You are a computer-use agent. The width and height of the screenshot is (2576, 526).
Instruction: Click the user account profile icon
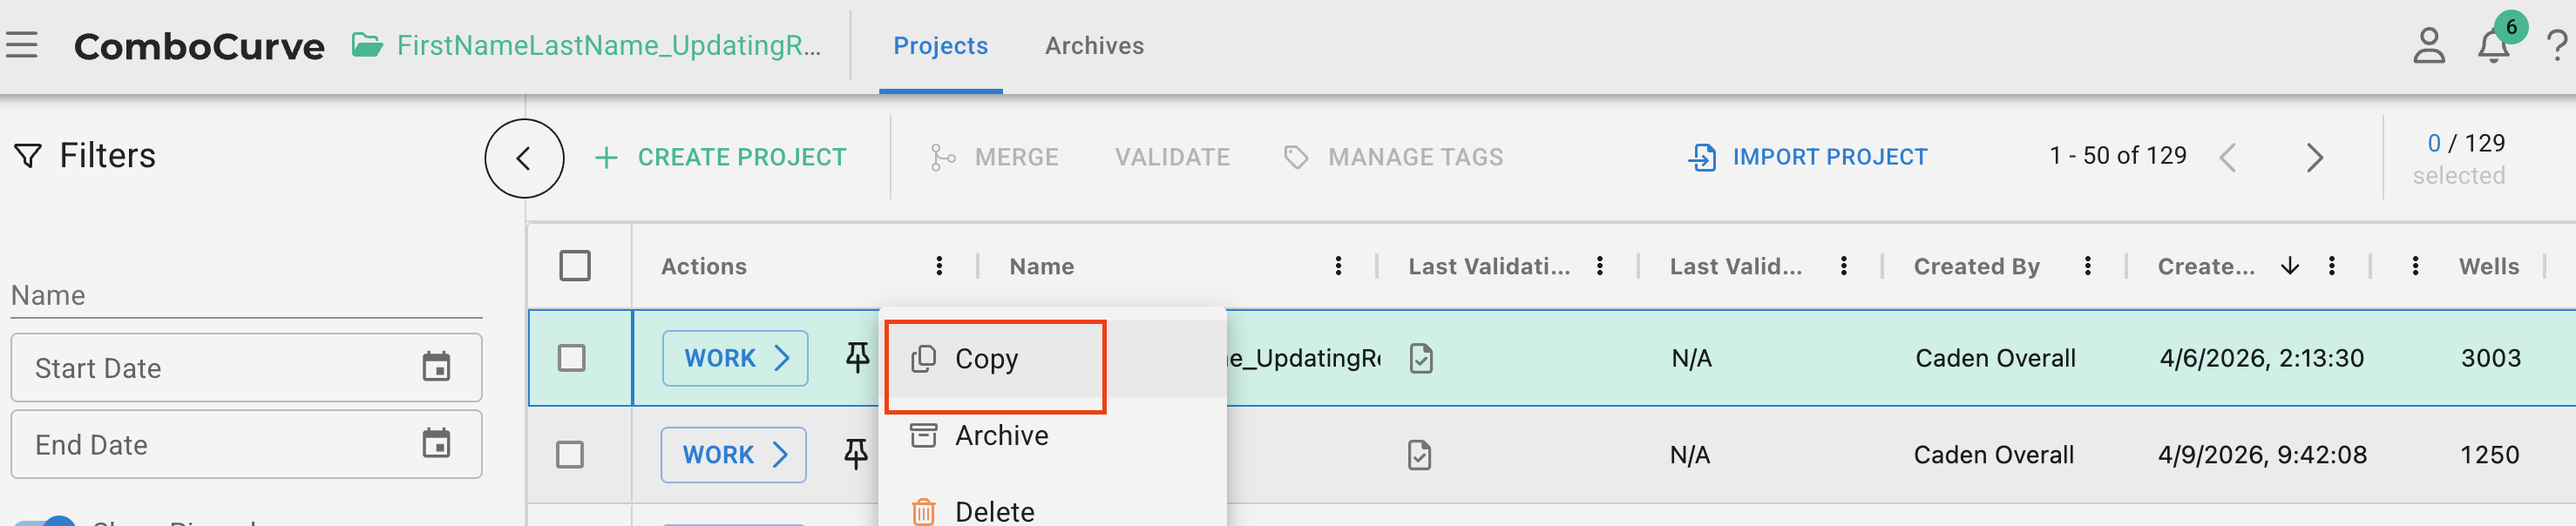[2428, 46]
